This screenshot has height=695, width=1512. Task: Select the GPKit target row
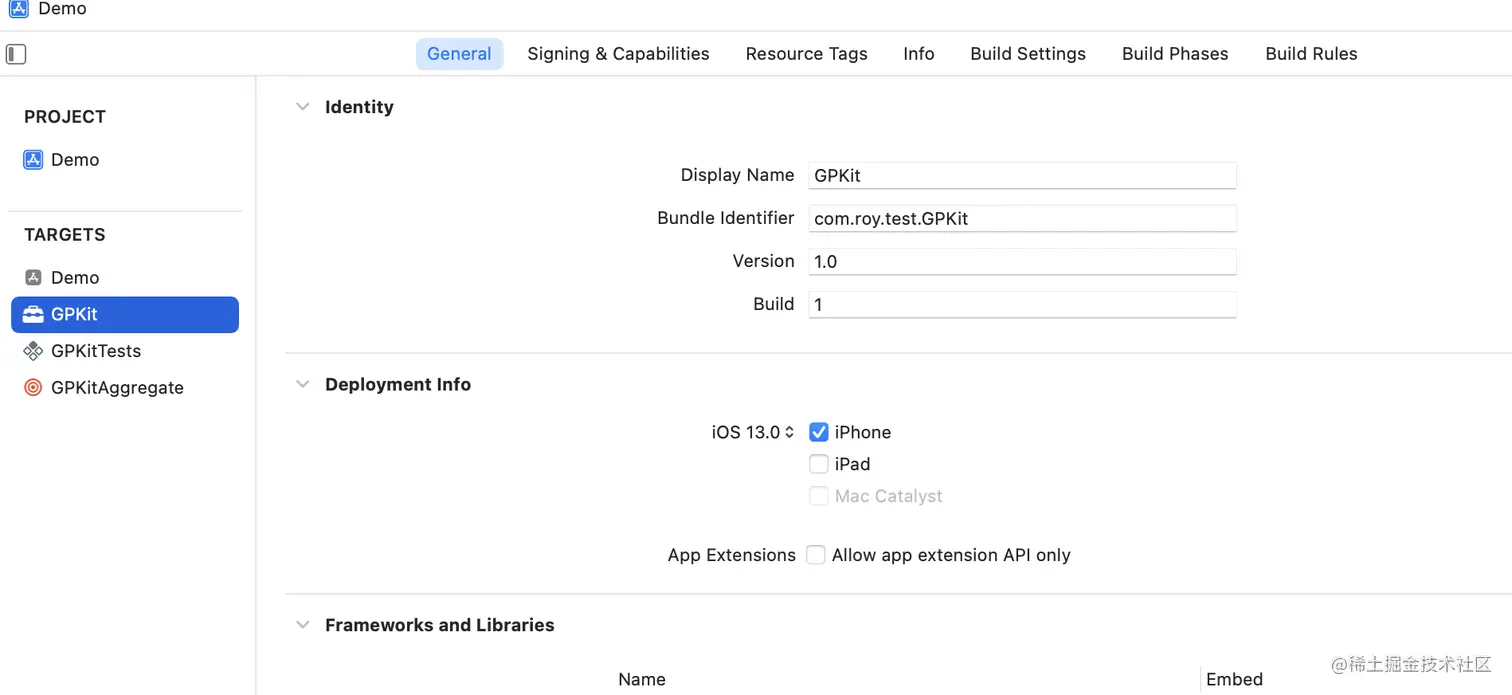(125, 314)
